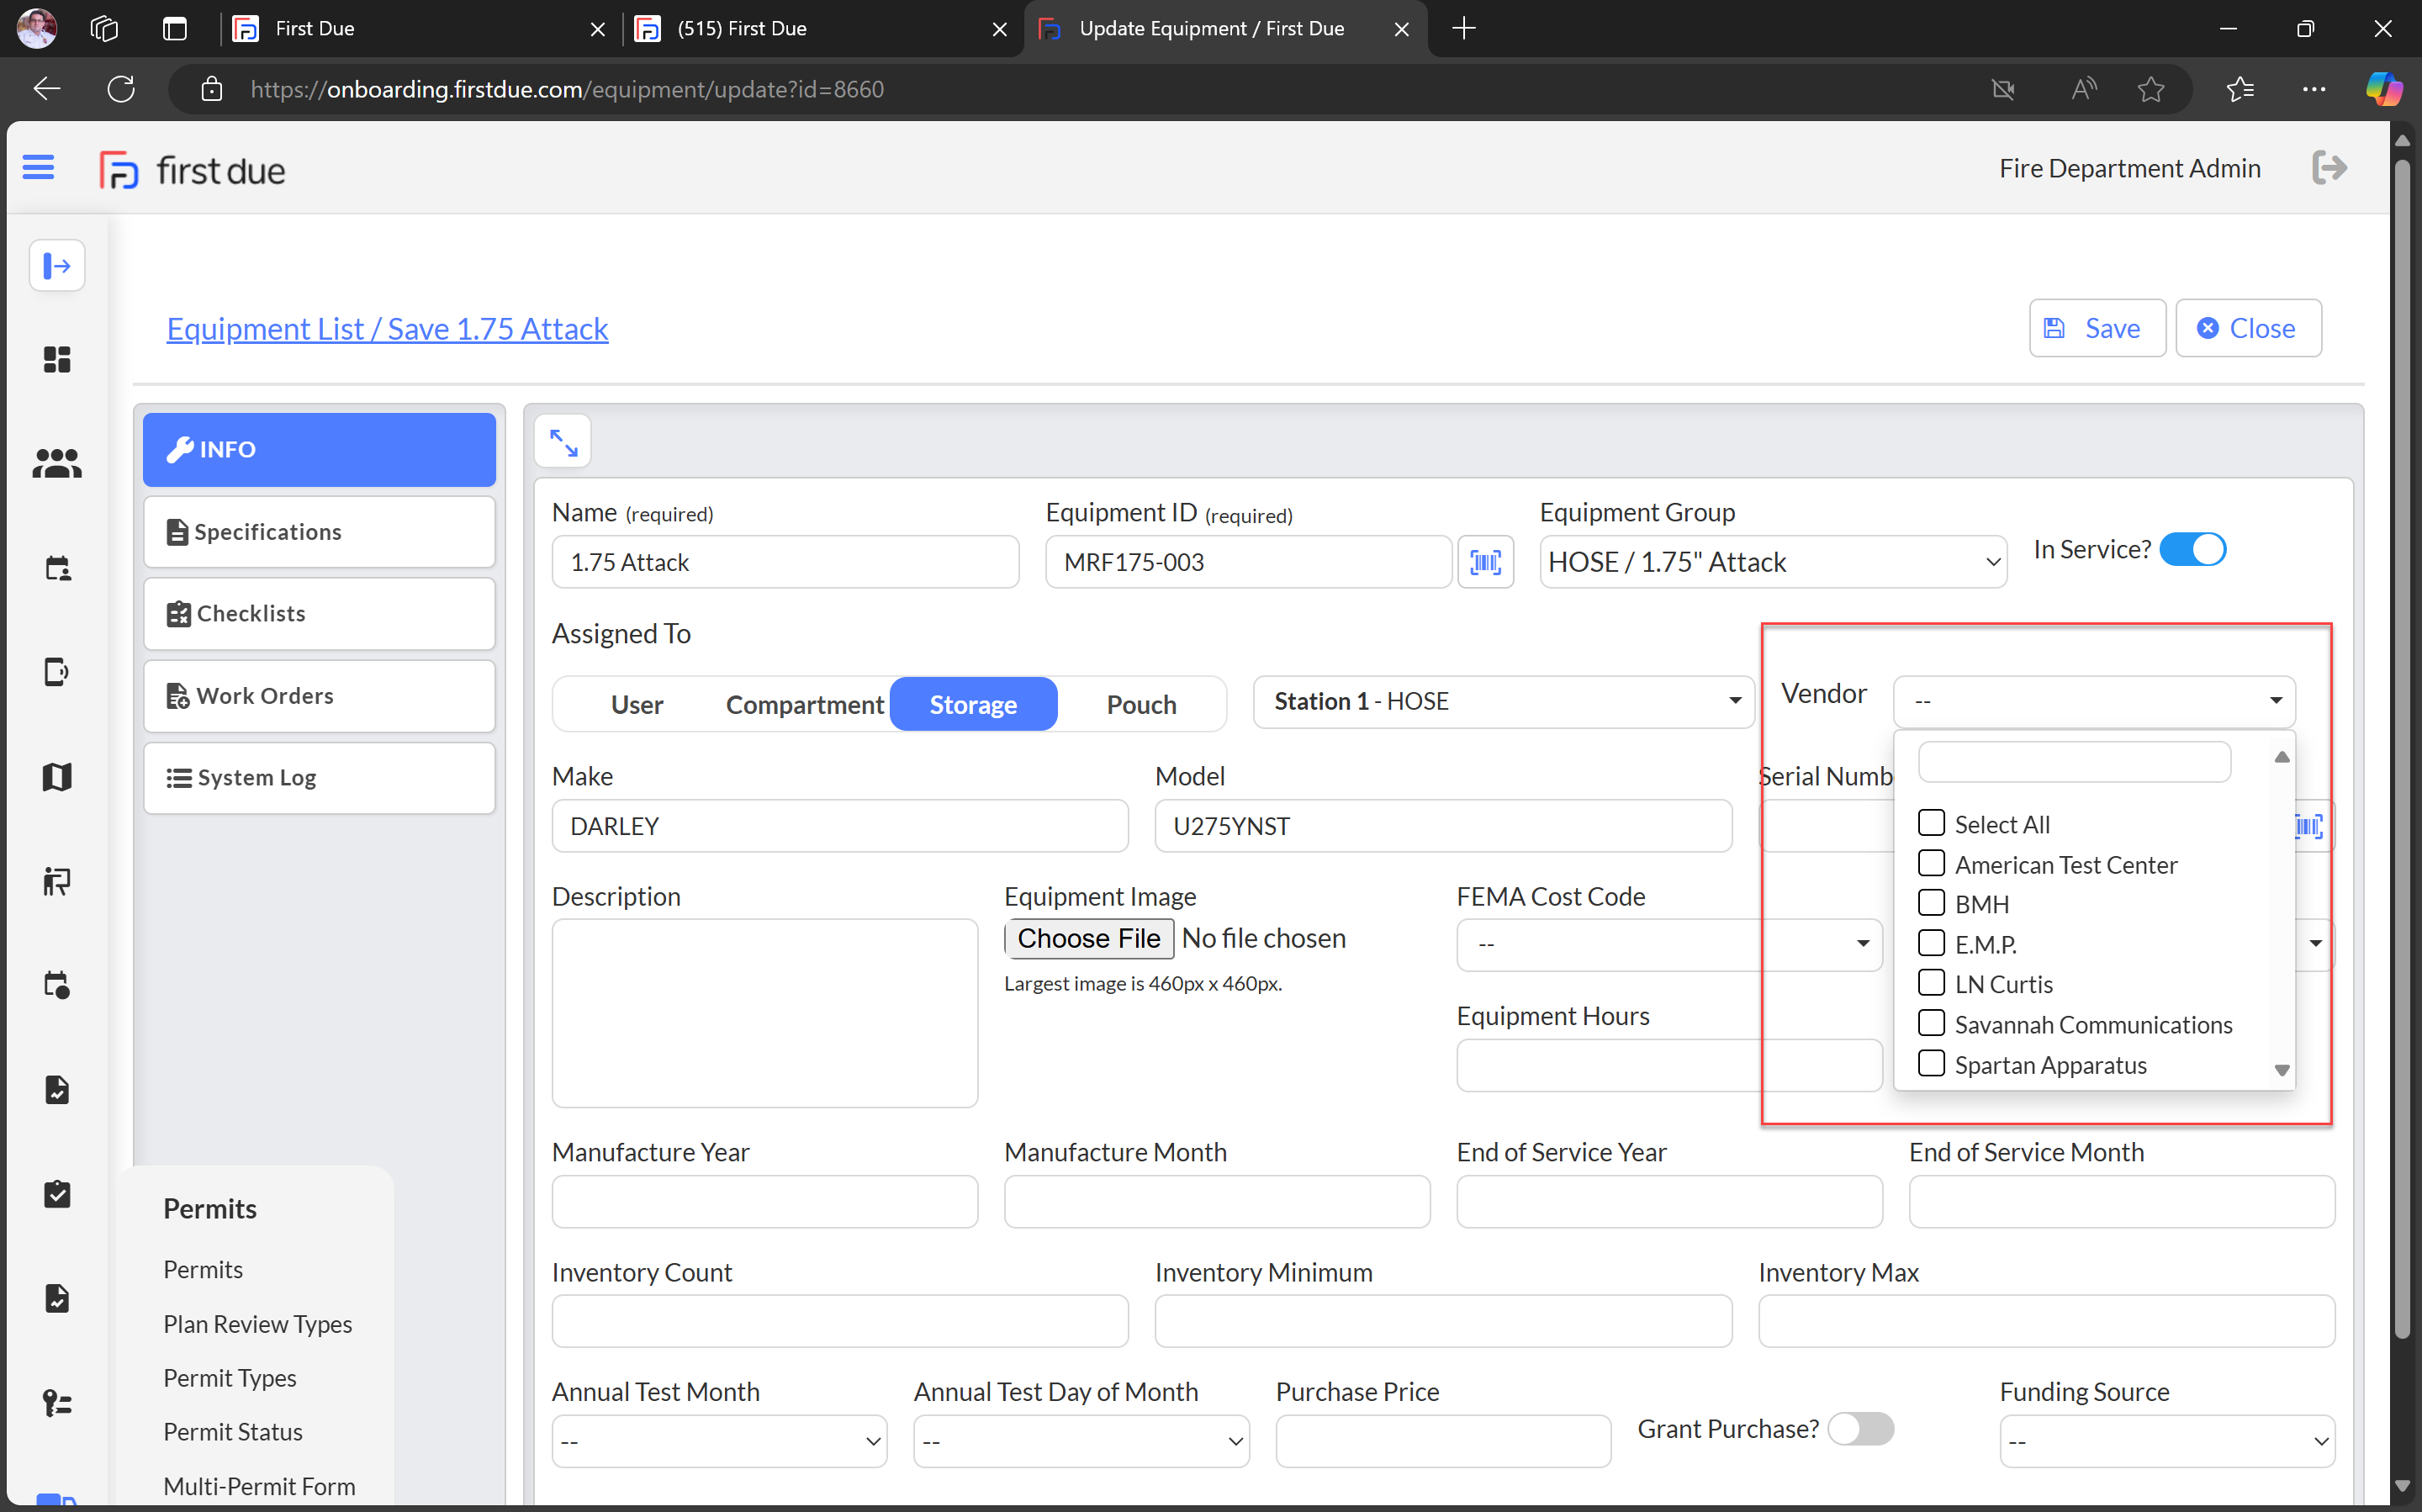2422x1512 pixels.
Task: Open the Funding Source dropdown
Action: pyautogui.click(x=2167, y=1441)
